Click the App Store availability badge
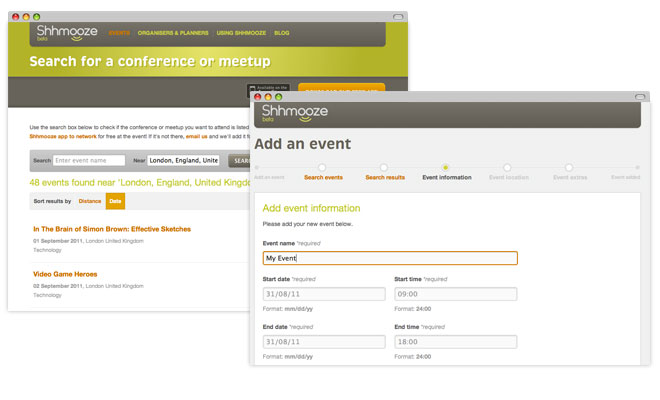The width and height of the screenshot is (660, 400). 268,88
